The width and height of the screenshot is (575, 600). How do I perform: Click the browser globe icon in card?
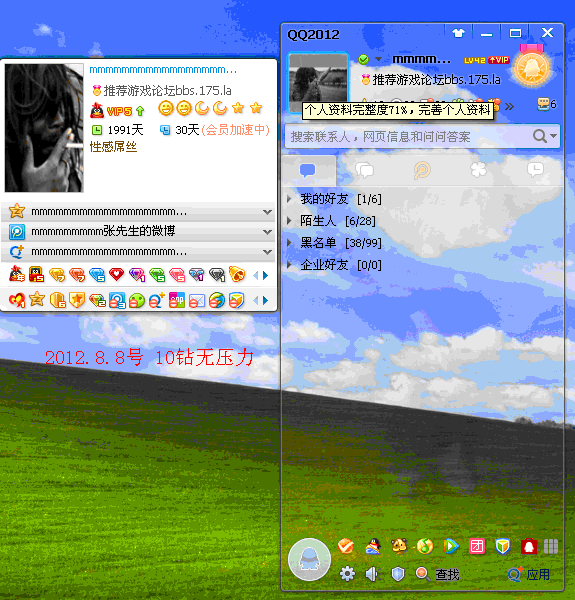pos(217,300)
